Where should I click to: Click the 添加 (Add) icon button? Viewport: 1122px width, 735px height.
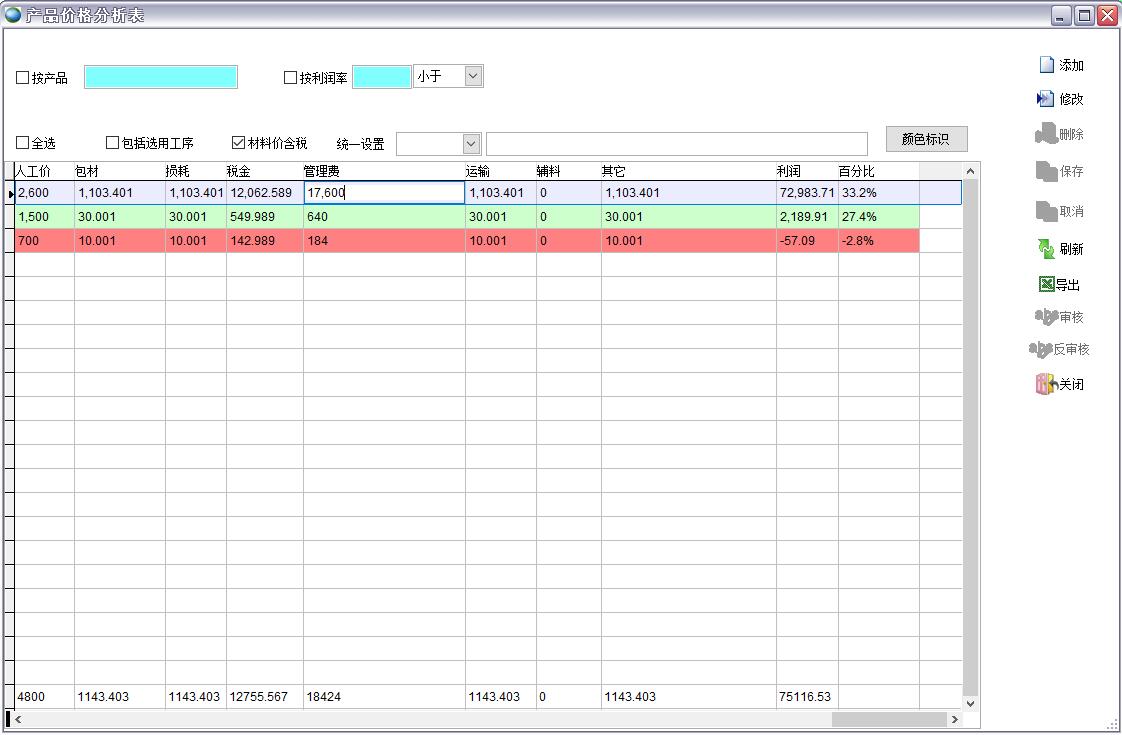[x=1047, y=65]
